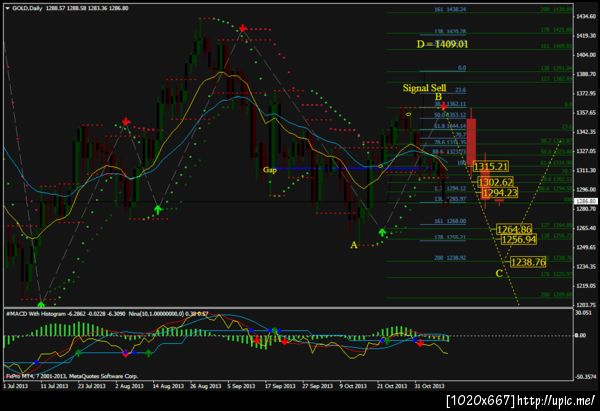Select the price box 1302.62

pyautogui.click(x=496, y=182)
